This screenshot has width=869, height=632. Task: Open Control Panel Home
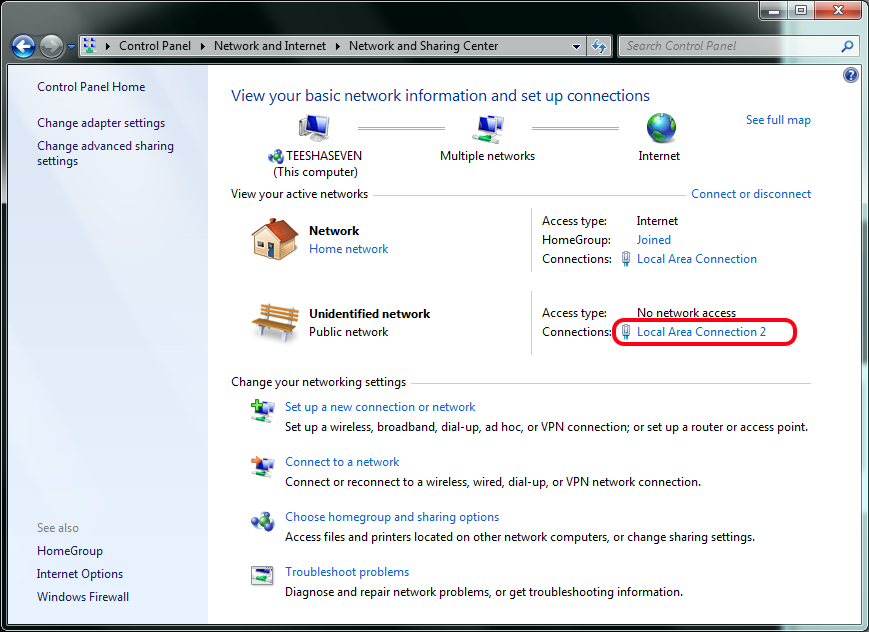point(91,87)
